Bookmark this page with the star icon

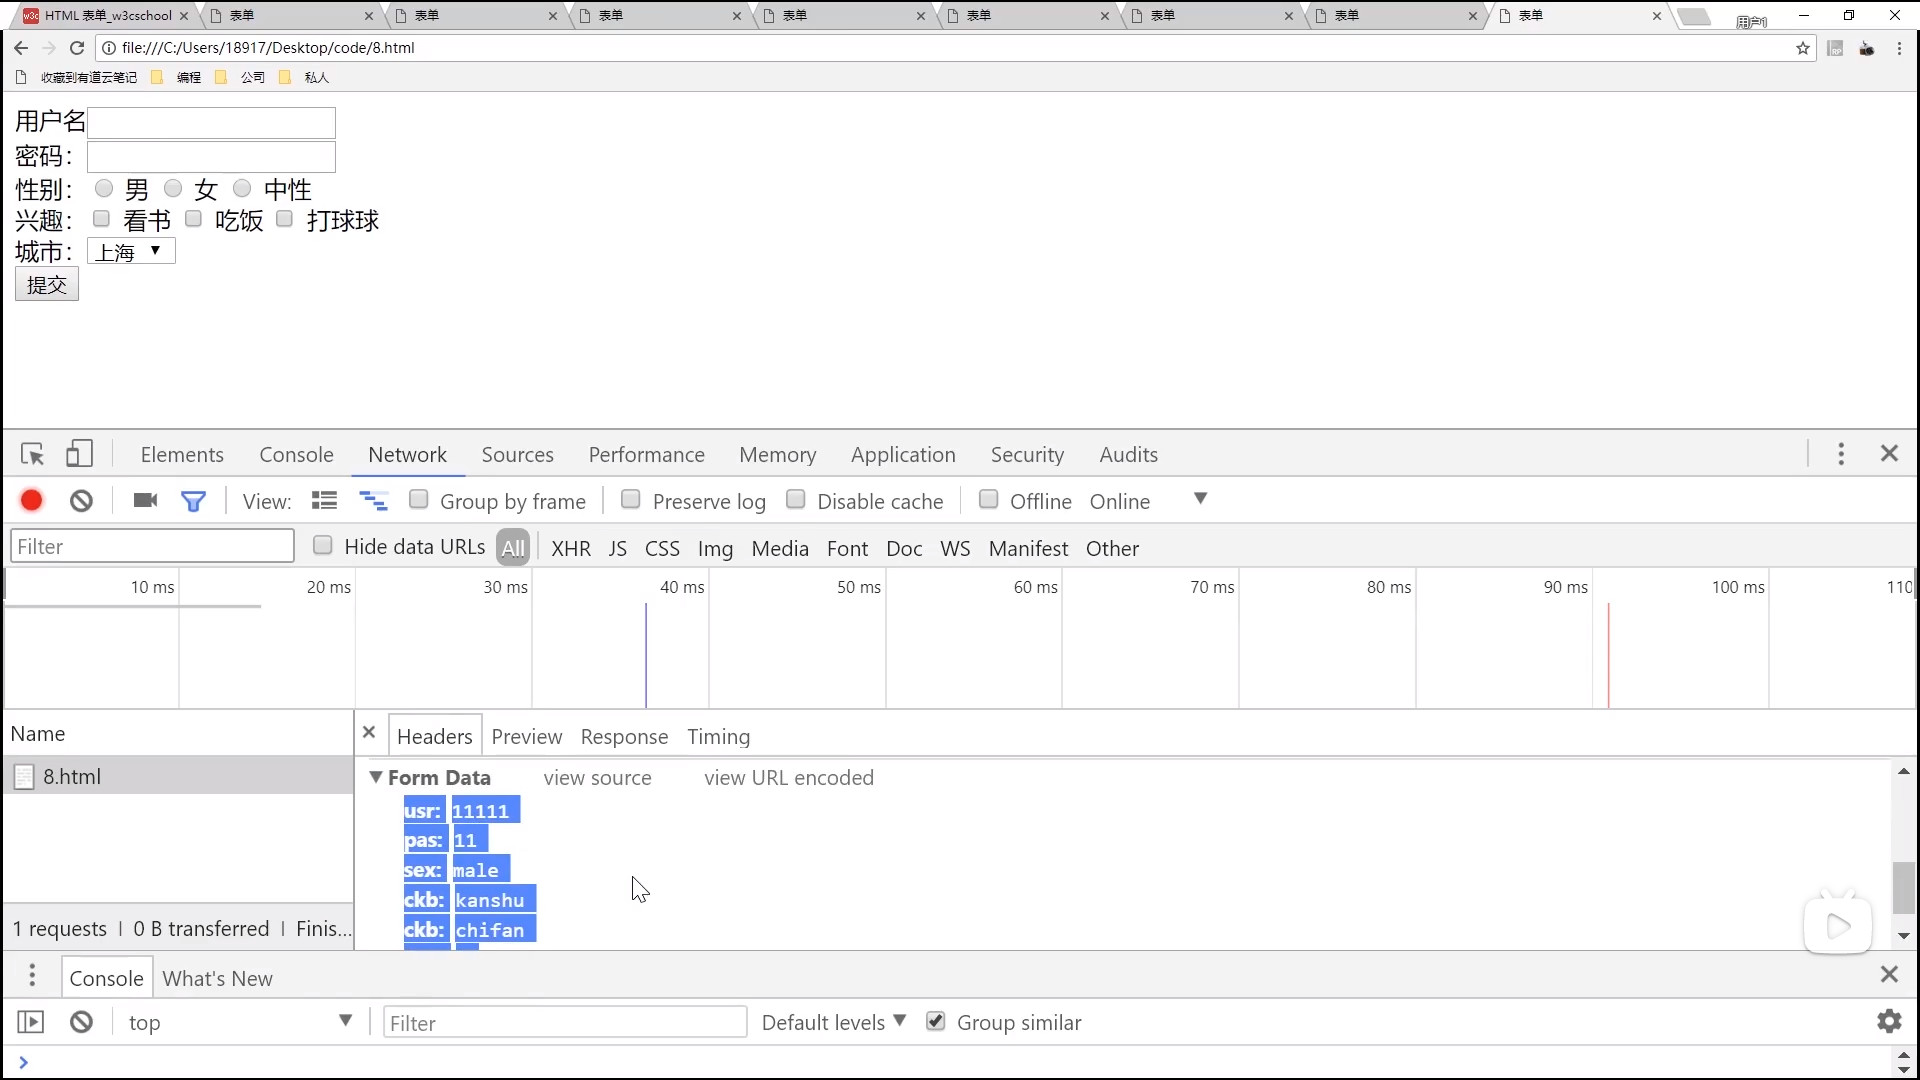pos(1803,48)
